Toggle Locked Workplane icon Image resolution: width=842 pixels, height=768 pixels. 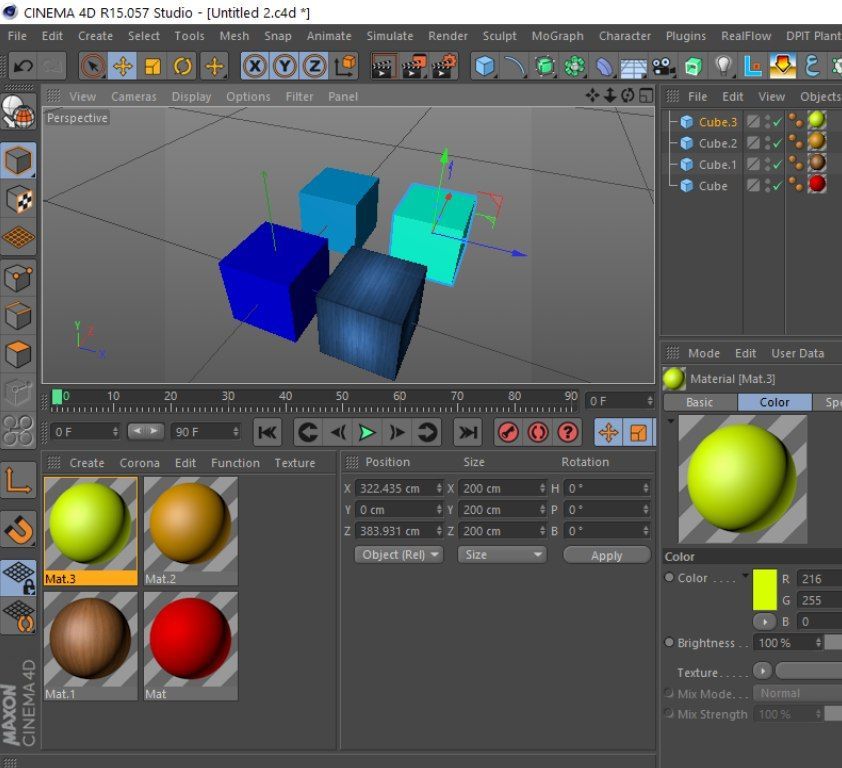[18, 577]
